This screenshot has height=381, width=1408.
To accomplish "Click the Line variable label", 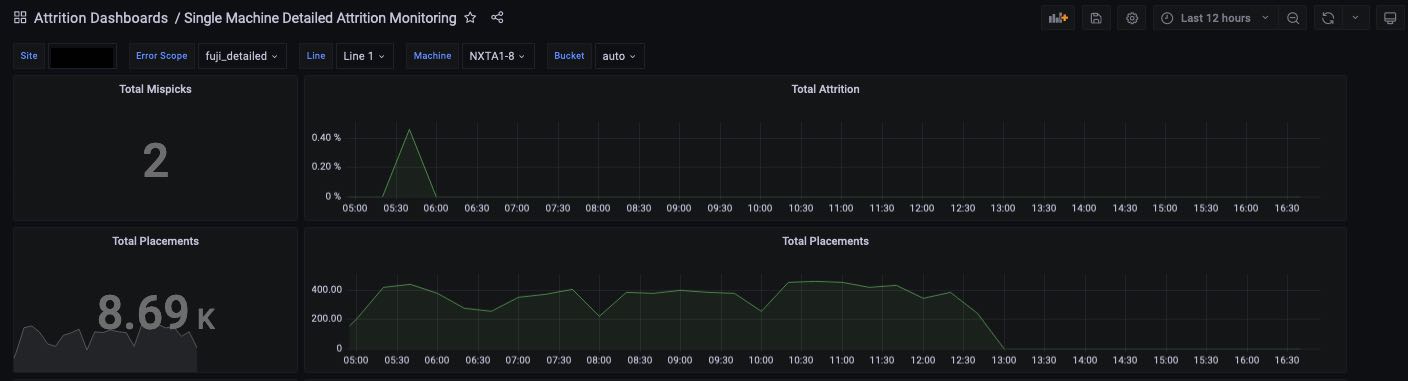I will 316,56.
